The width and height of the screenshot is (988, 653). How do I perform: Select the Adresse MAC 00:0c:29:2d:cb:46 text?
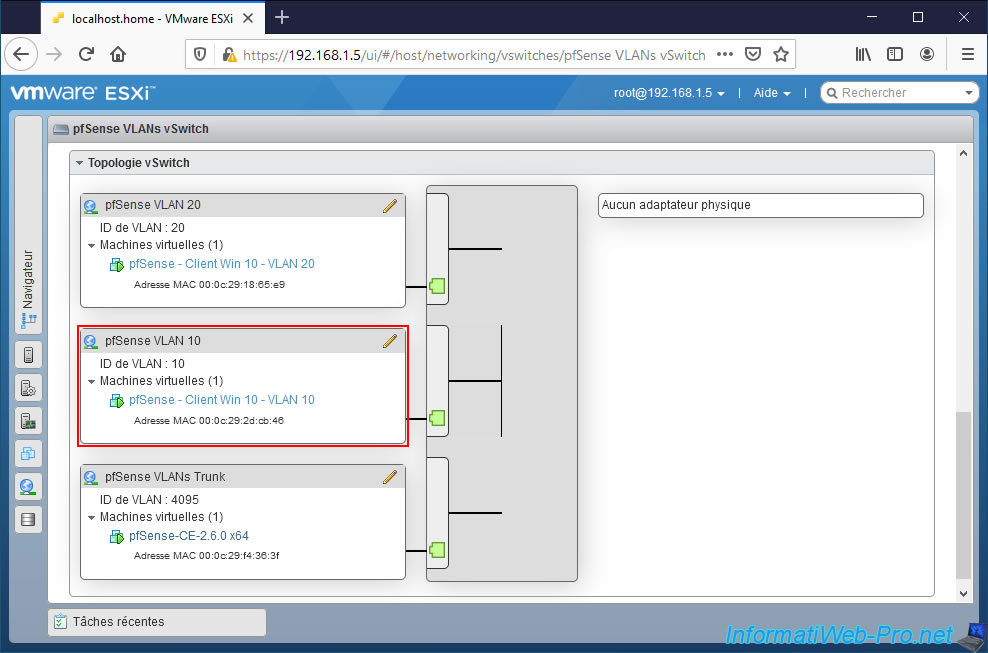click(209, 420)
